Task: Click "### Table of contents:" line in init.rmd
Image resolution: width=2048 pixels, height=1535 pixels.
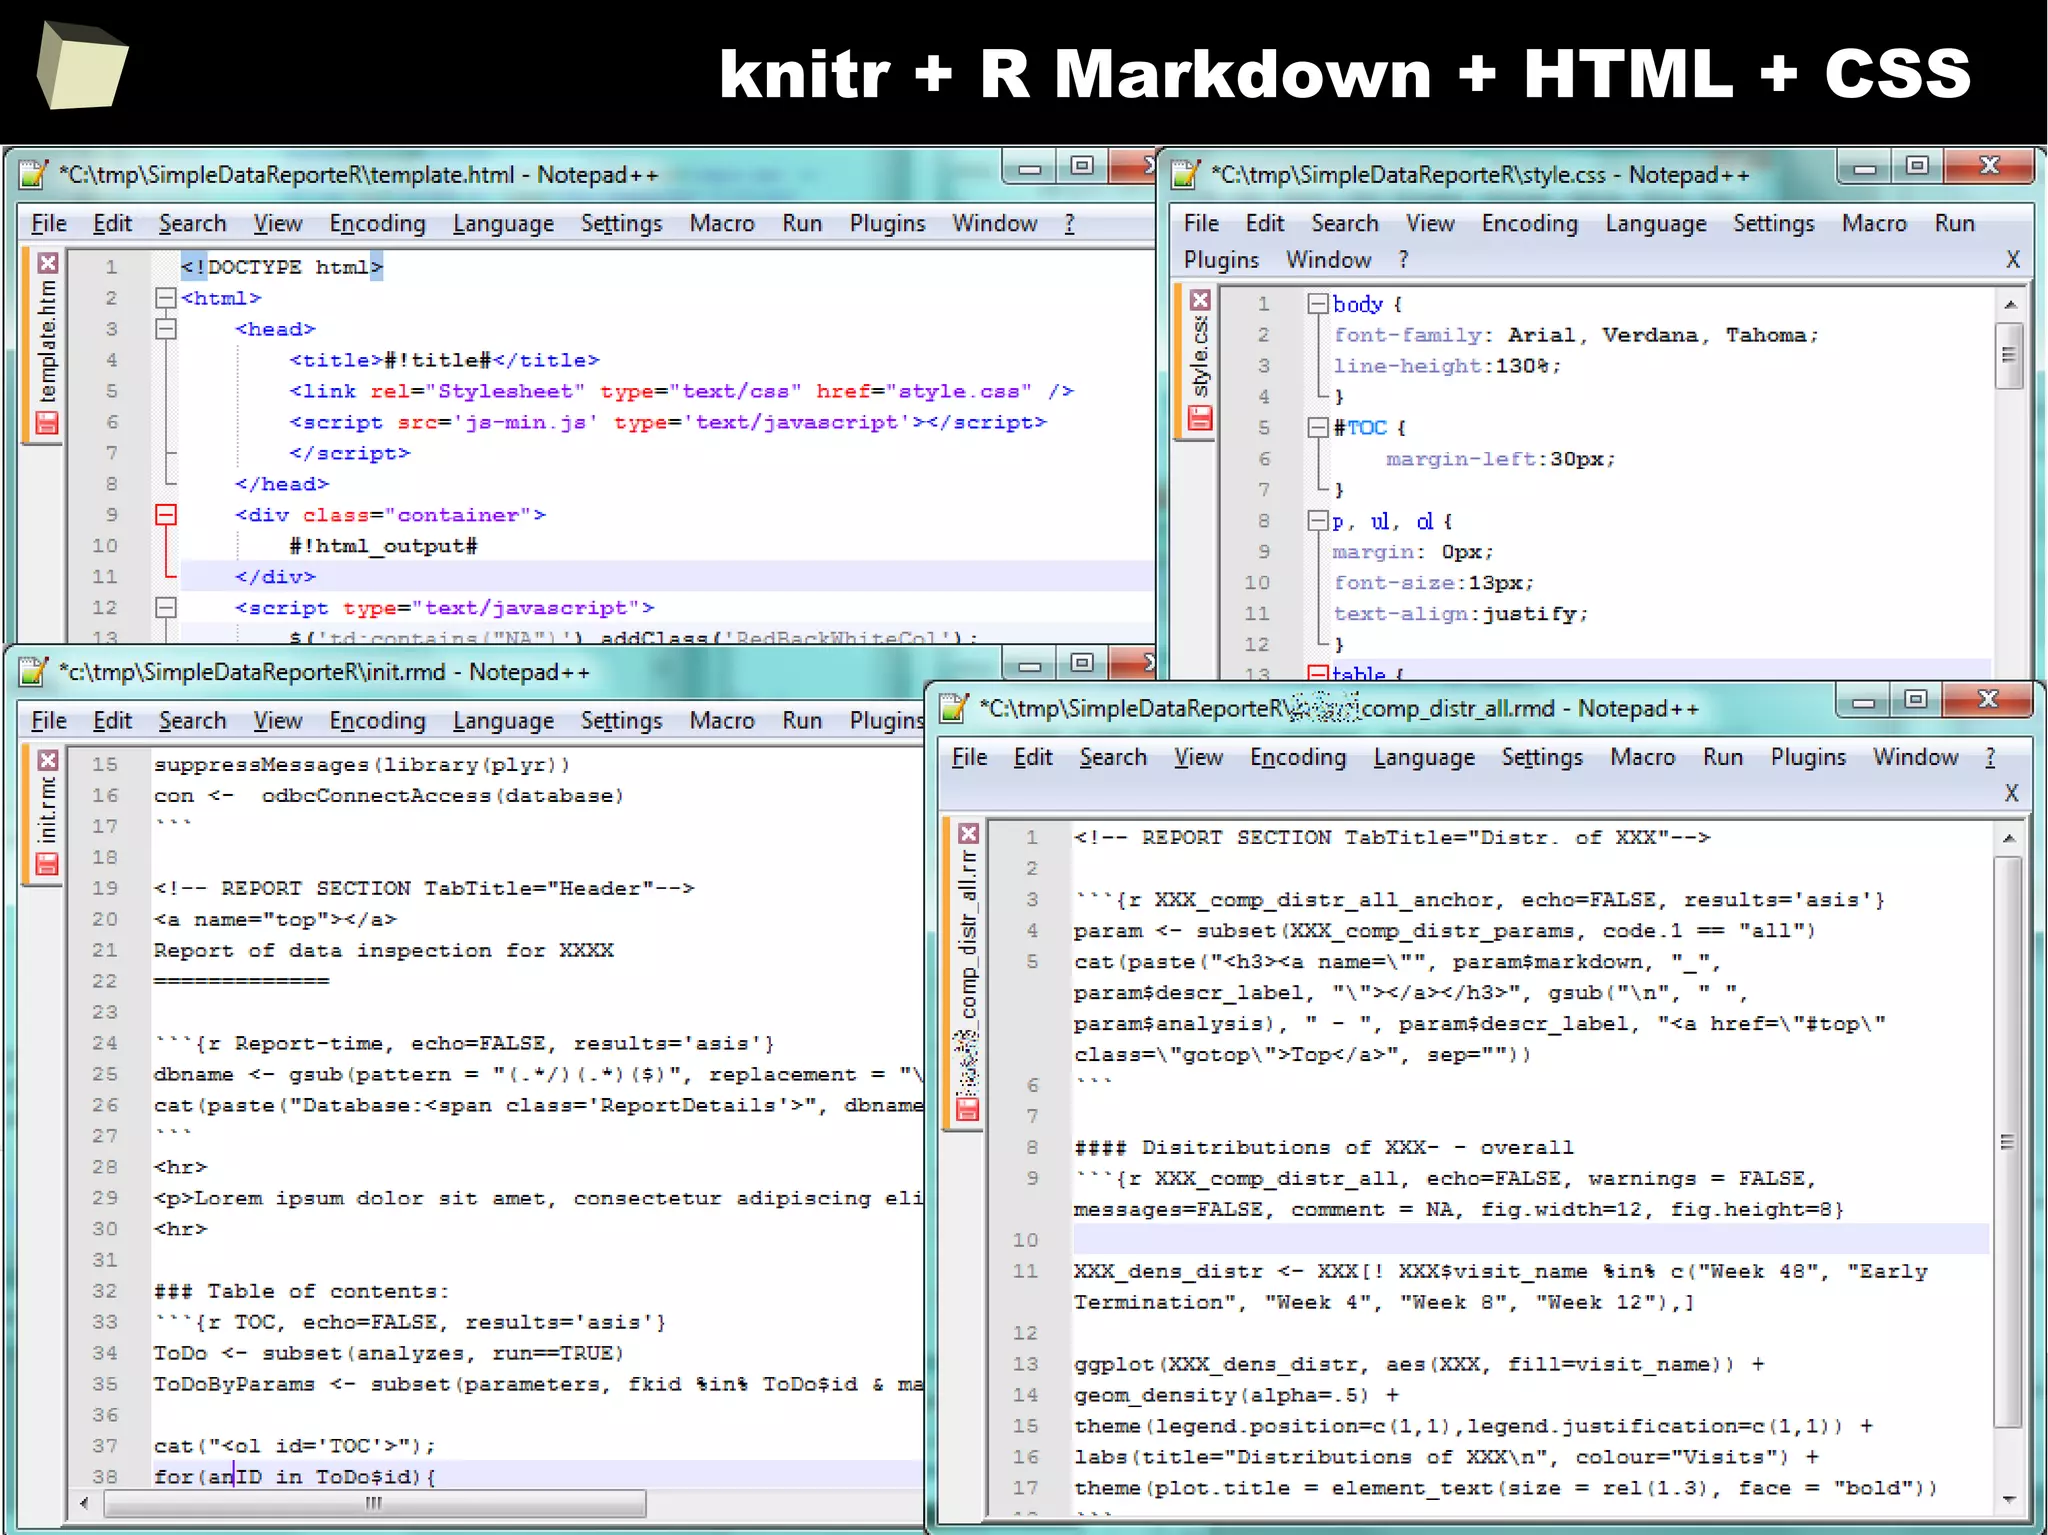Action: [301, 1291]
